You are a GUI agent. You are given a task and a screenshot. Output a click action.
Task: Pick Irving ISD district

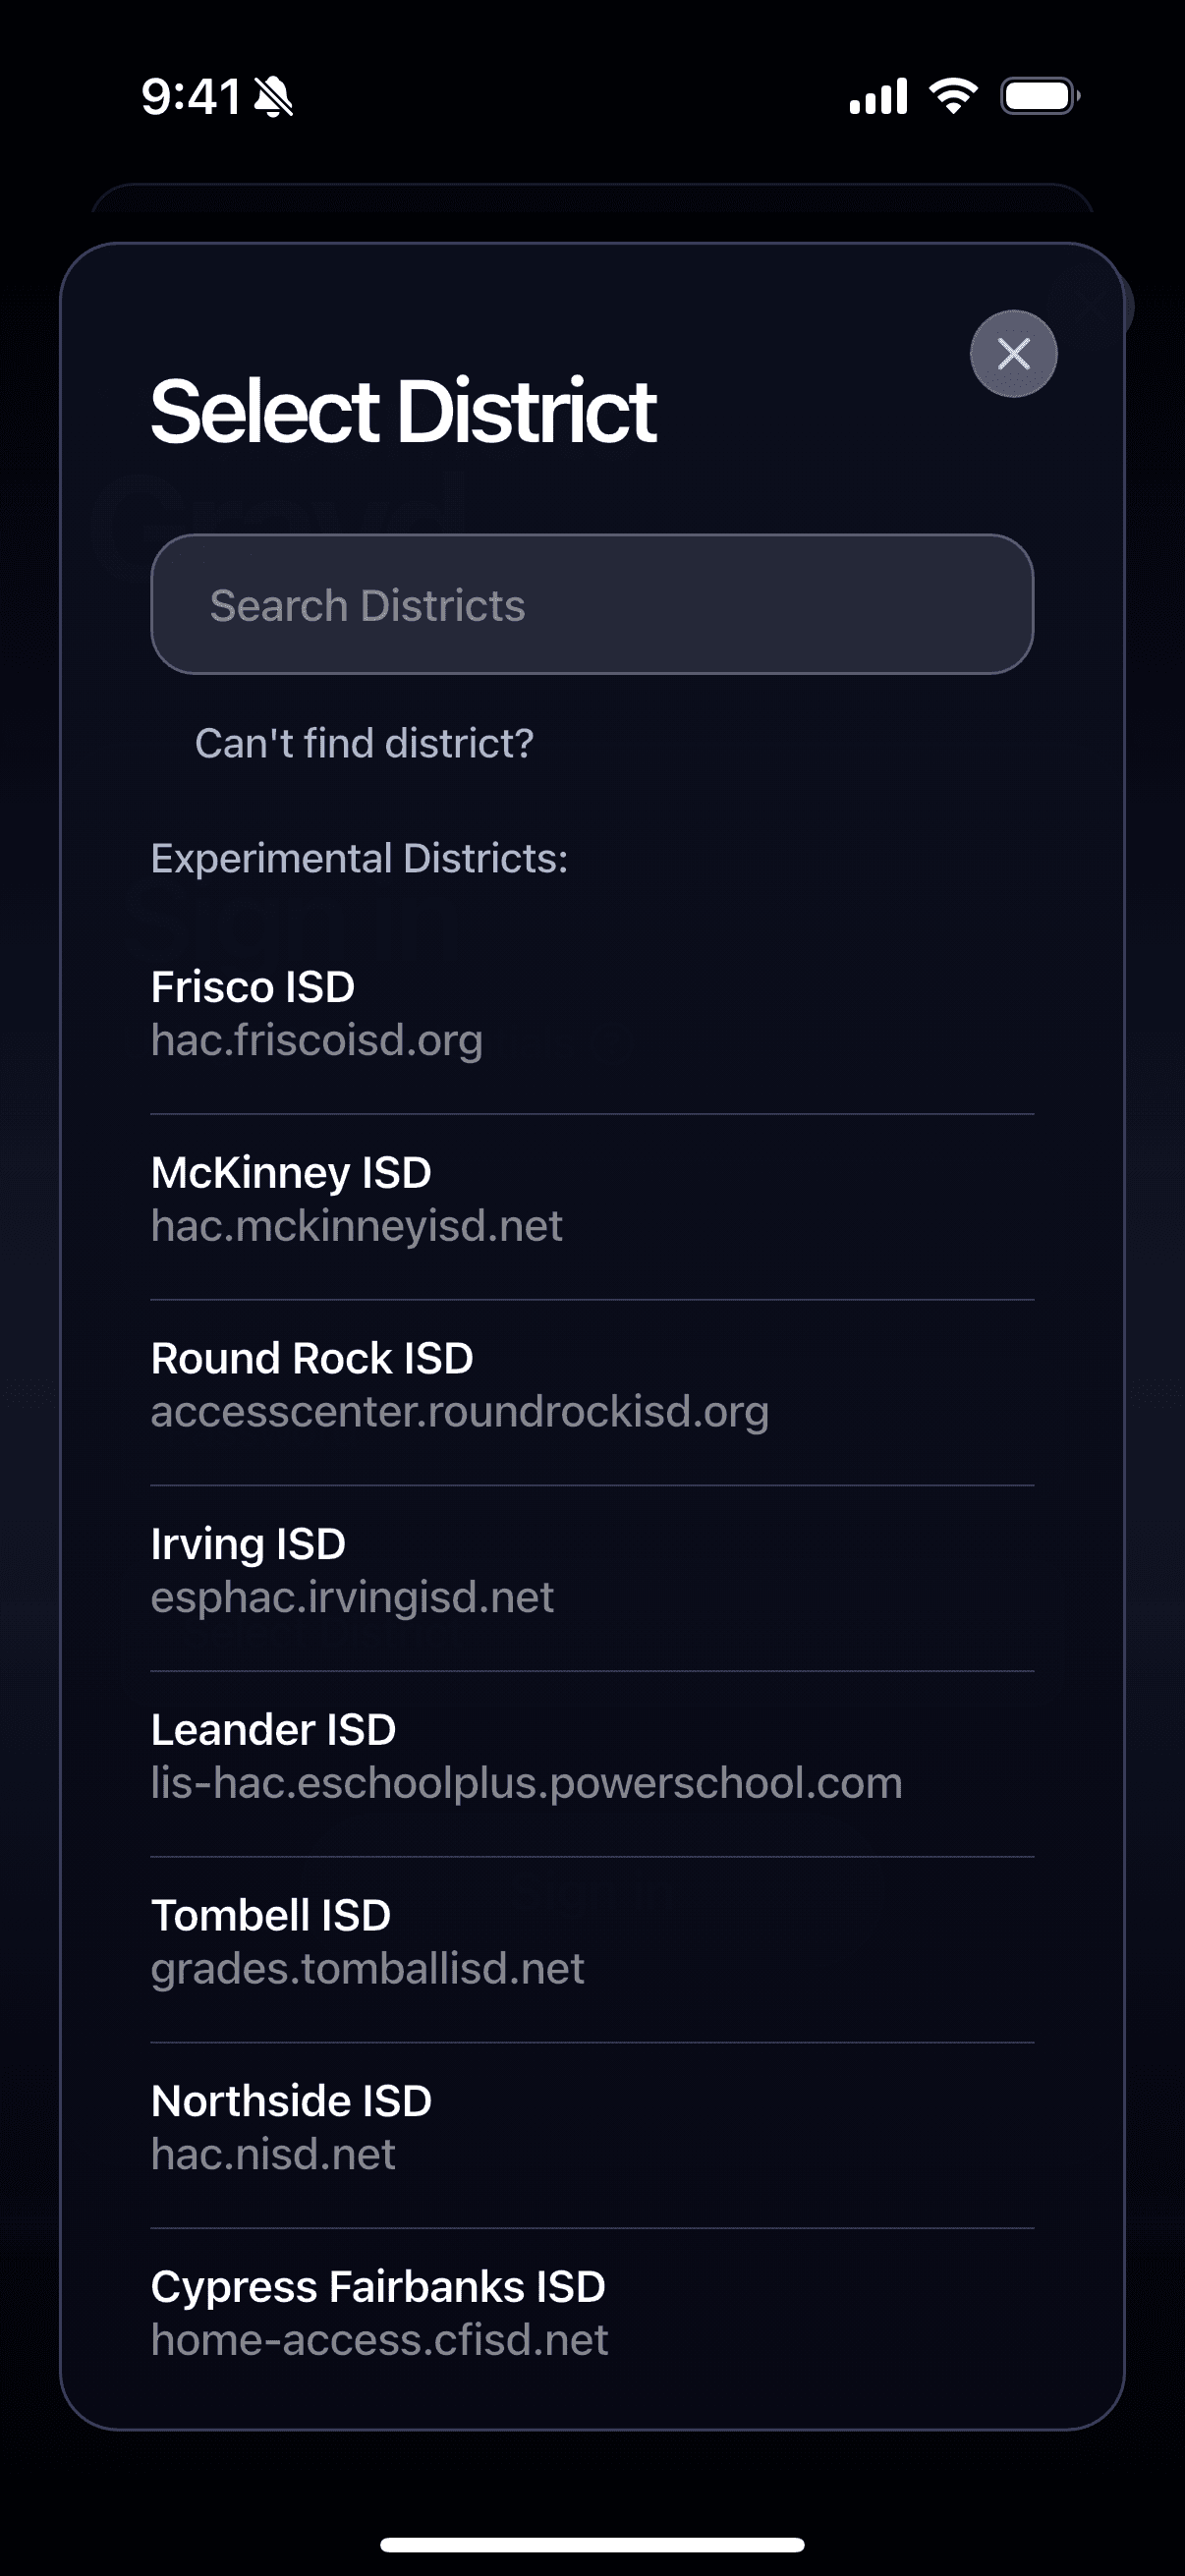[x=592, y=1569]
